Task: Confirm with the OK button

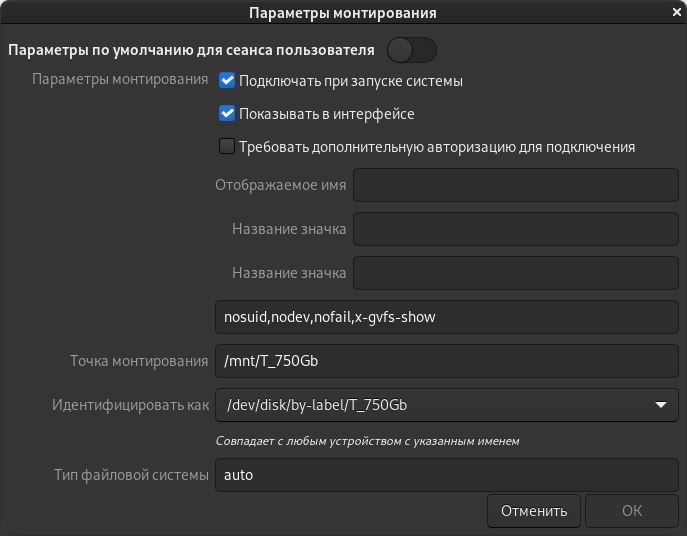Action: click(632, 511)
